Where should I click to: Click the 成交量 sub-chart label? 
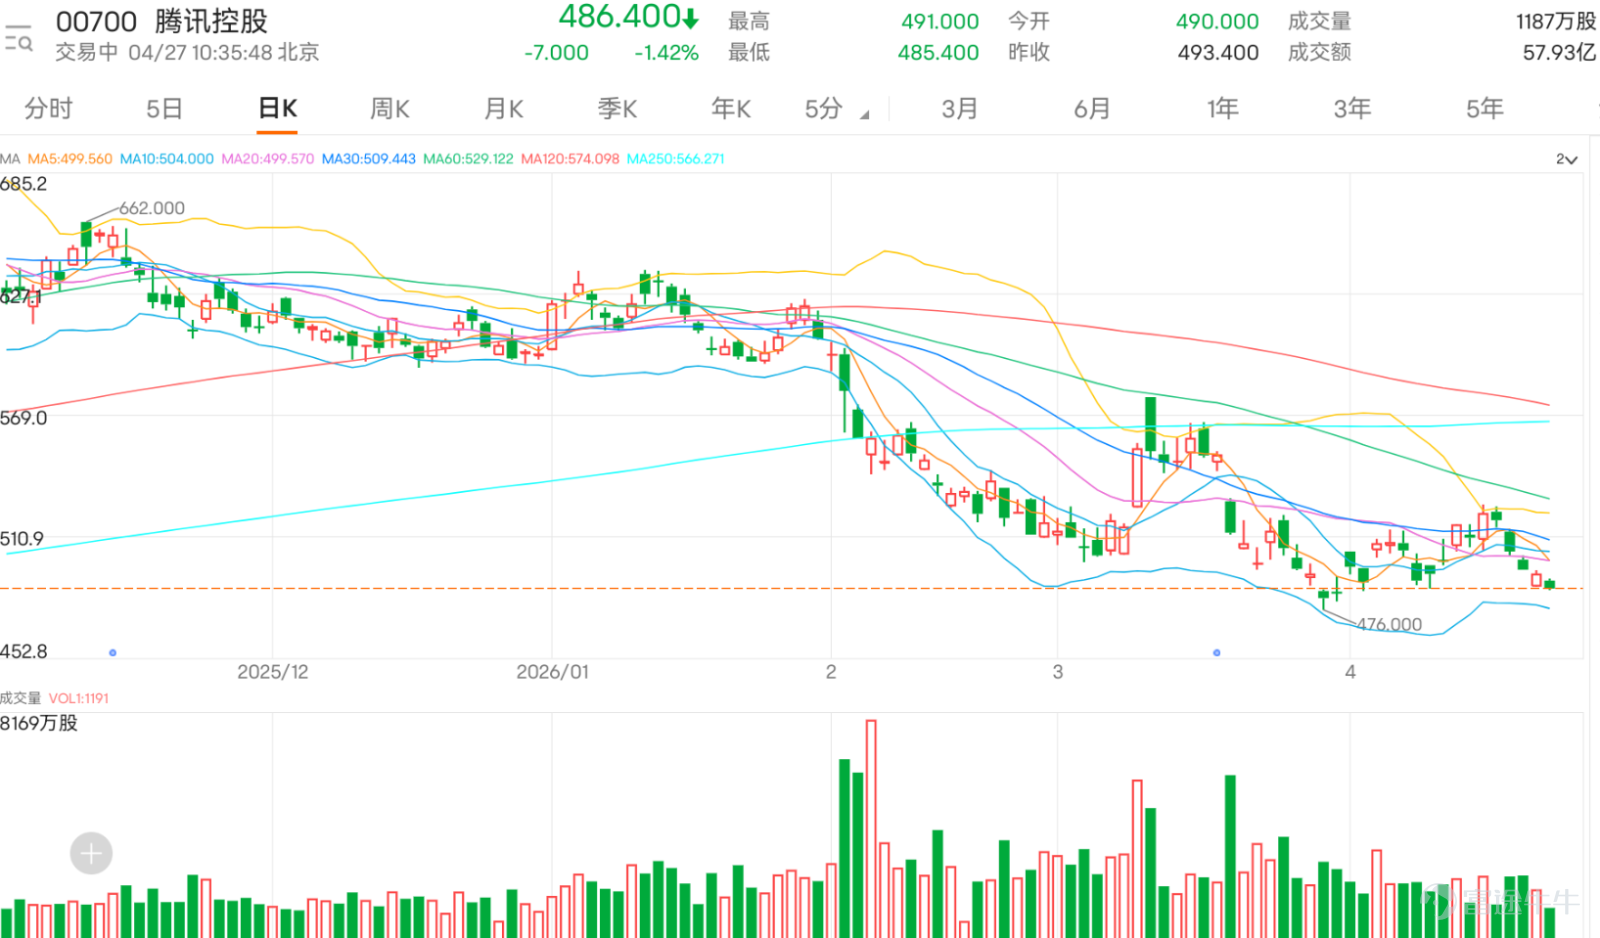click(20, 698)
